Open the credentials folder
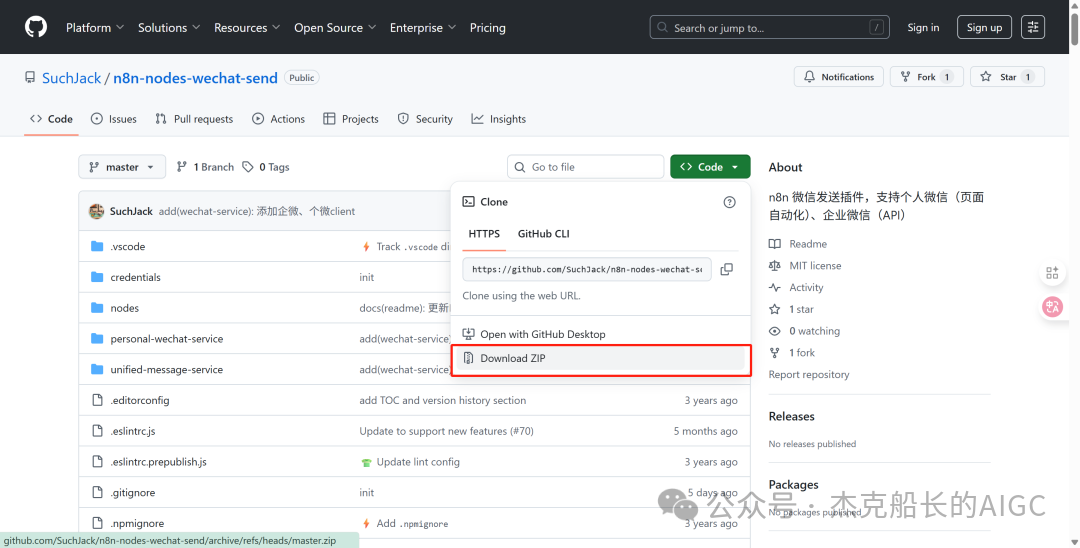1080x548 pixels. click(x=135, y=277)
